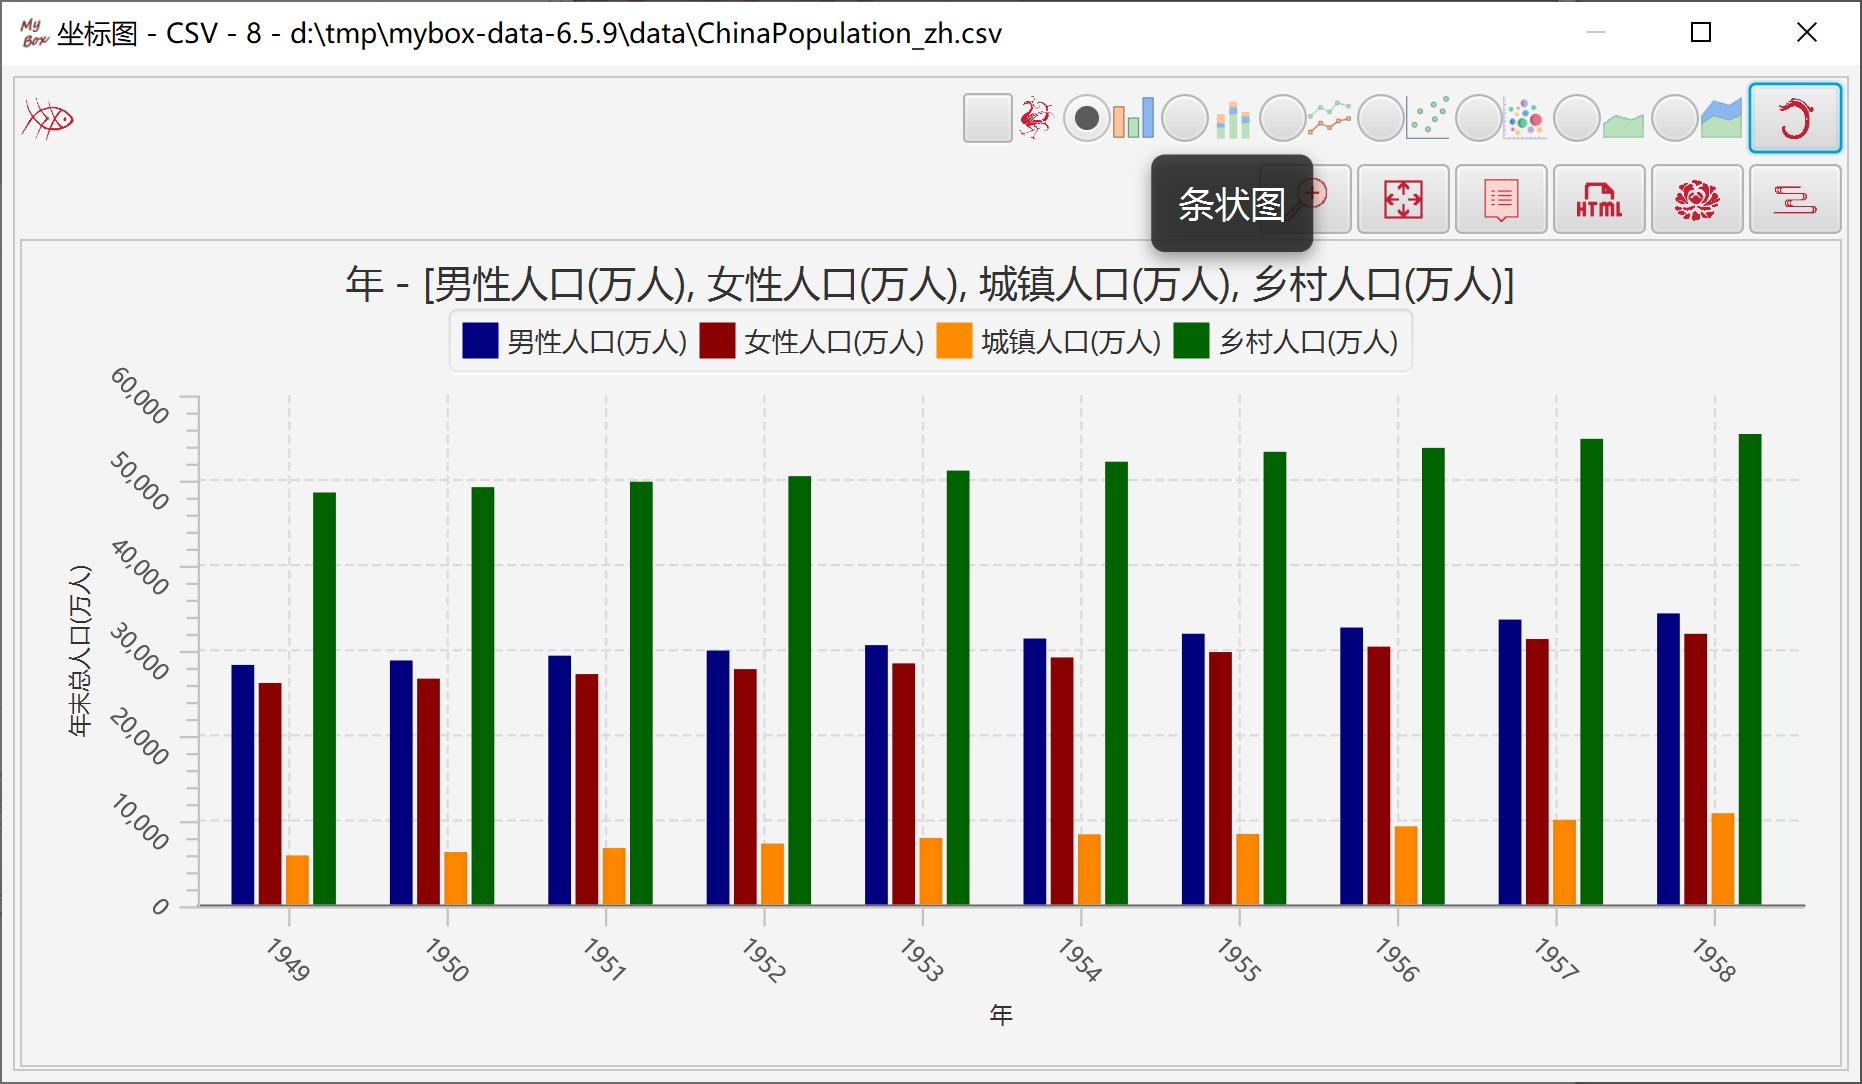Click the x-axis label 1950
Viewport: 1862px width, 1084px height.
tap(447, 959)
